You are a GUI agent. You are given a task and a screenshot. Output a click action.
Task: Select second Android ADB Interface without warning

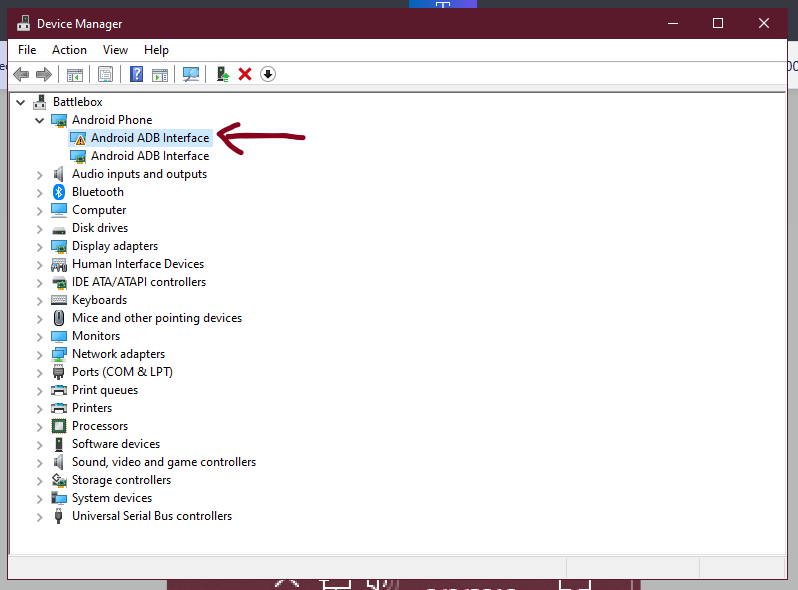point(140,156)
